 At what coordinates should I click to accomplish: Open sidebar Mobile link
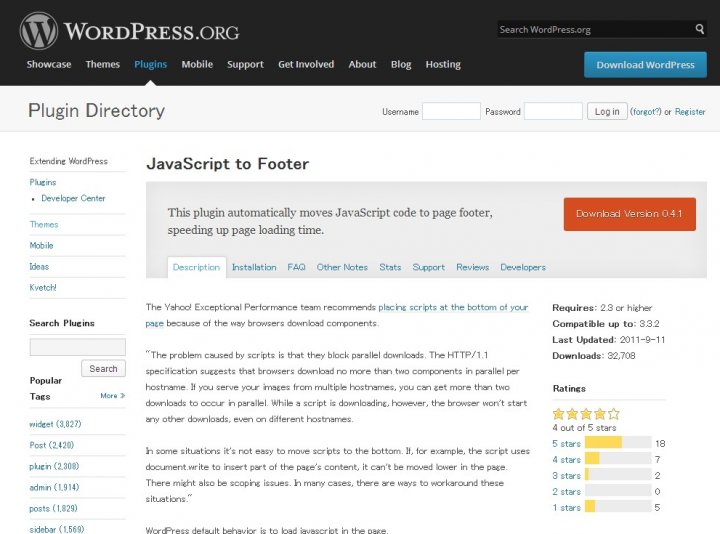41,246
